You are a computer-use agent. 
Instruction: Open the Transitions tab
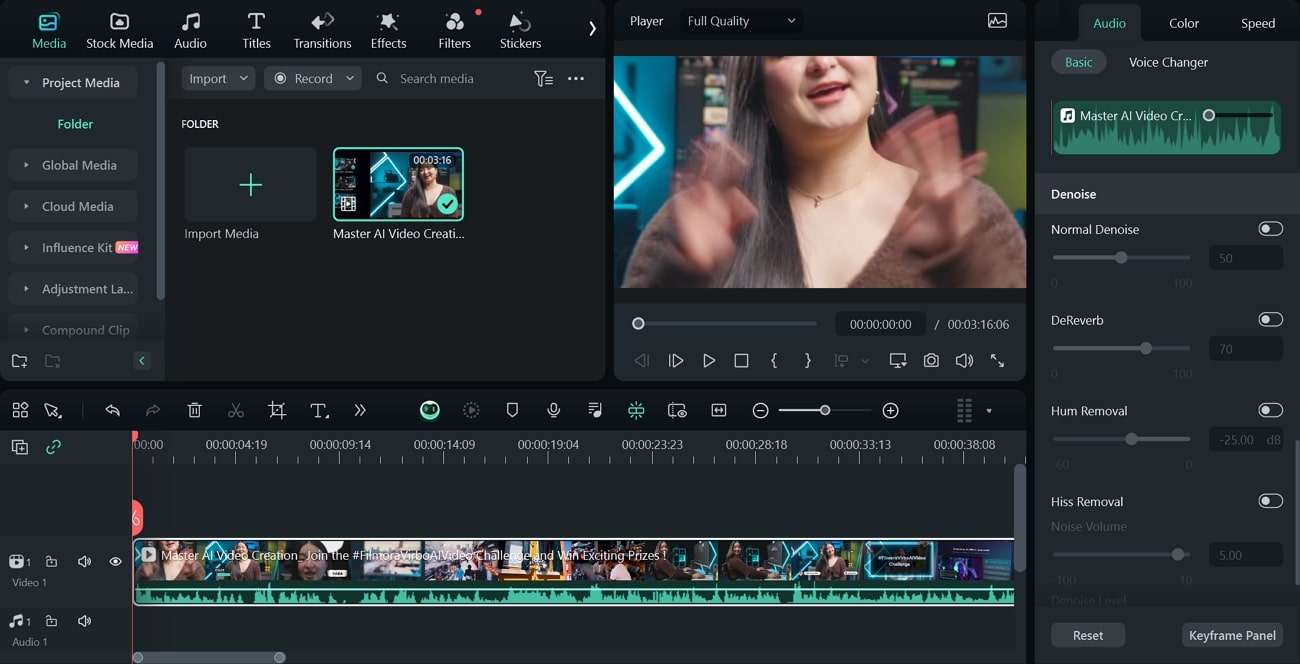pos(322,31)
